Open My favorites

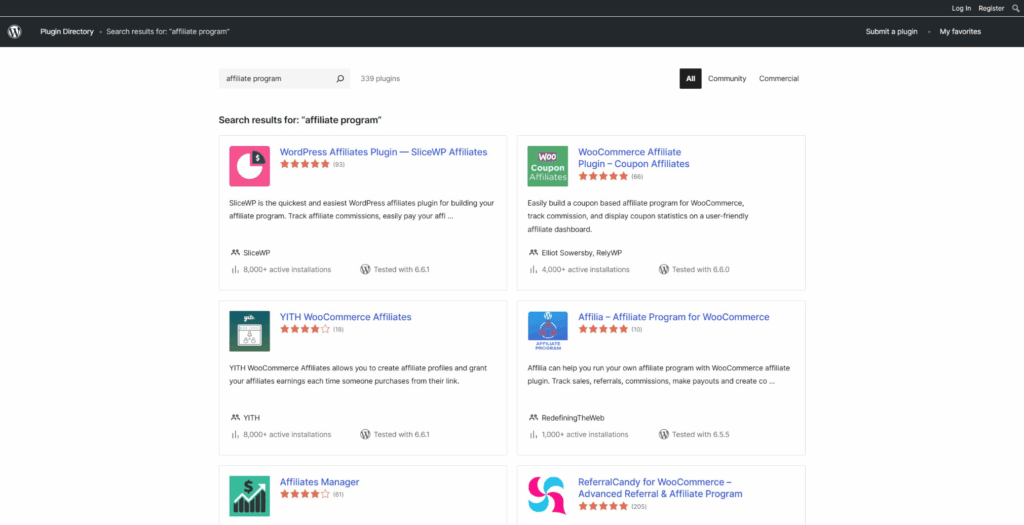(x=960, y=31)
